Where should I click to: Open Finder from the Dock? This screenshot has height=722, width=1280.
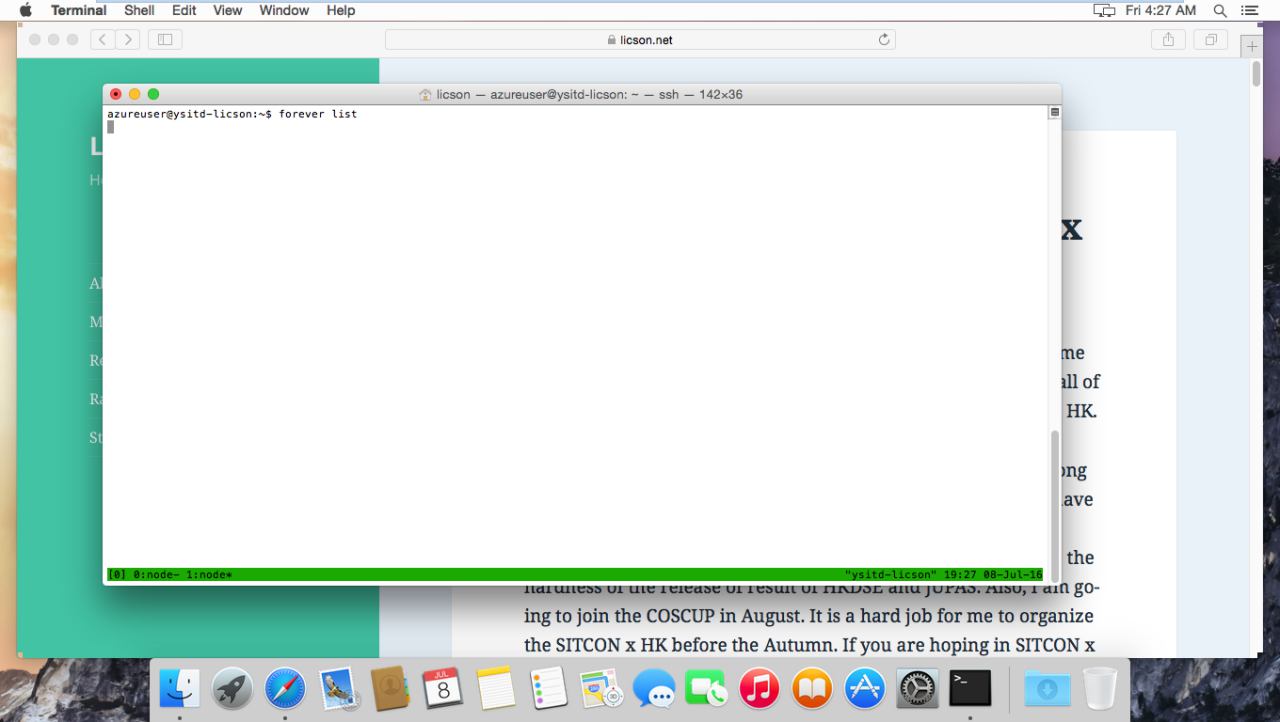pos(181,688)
